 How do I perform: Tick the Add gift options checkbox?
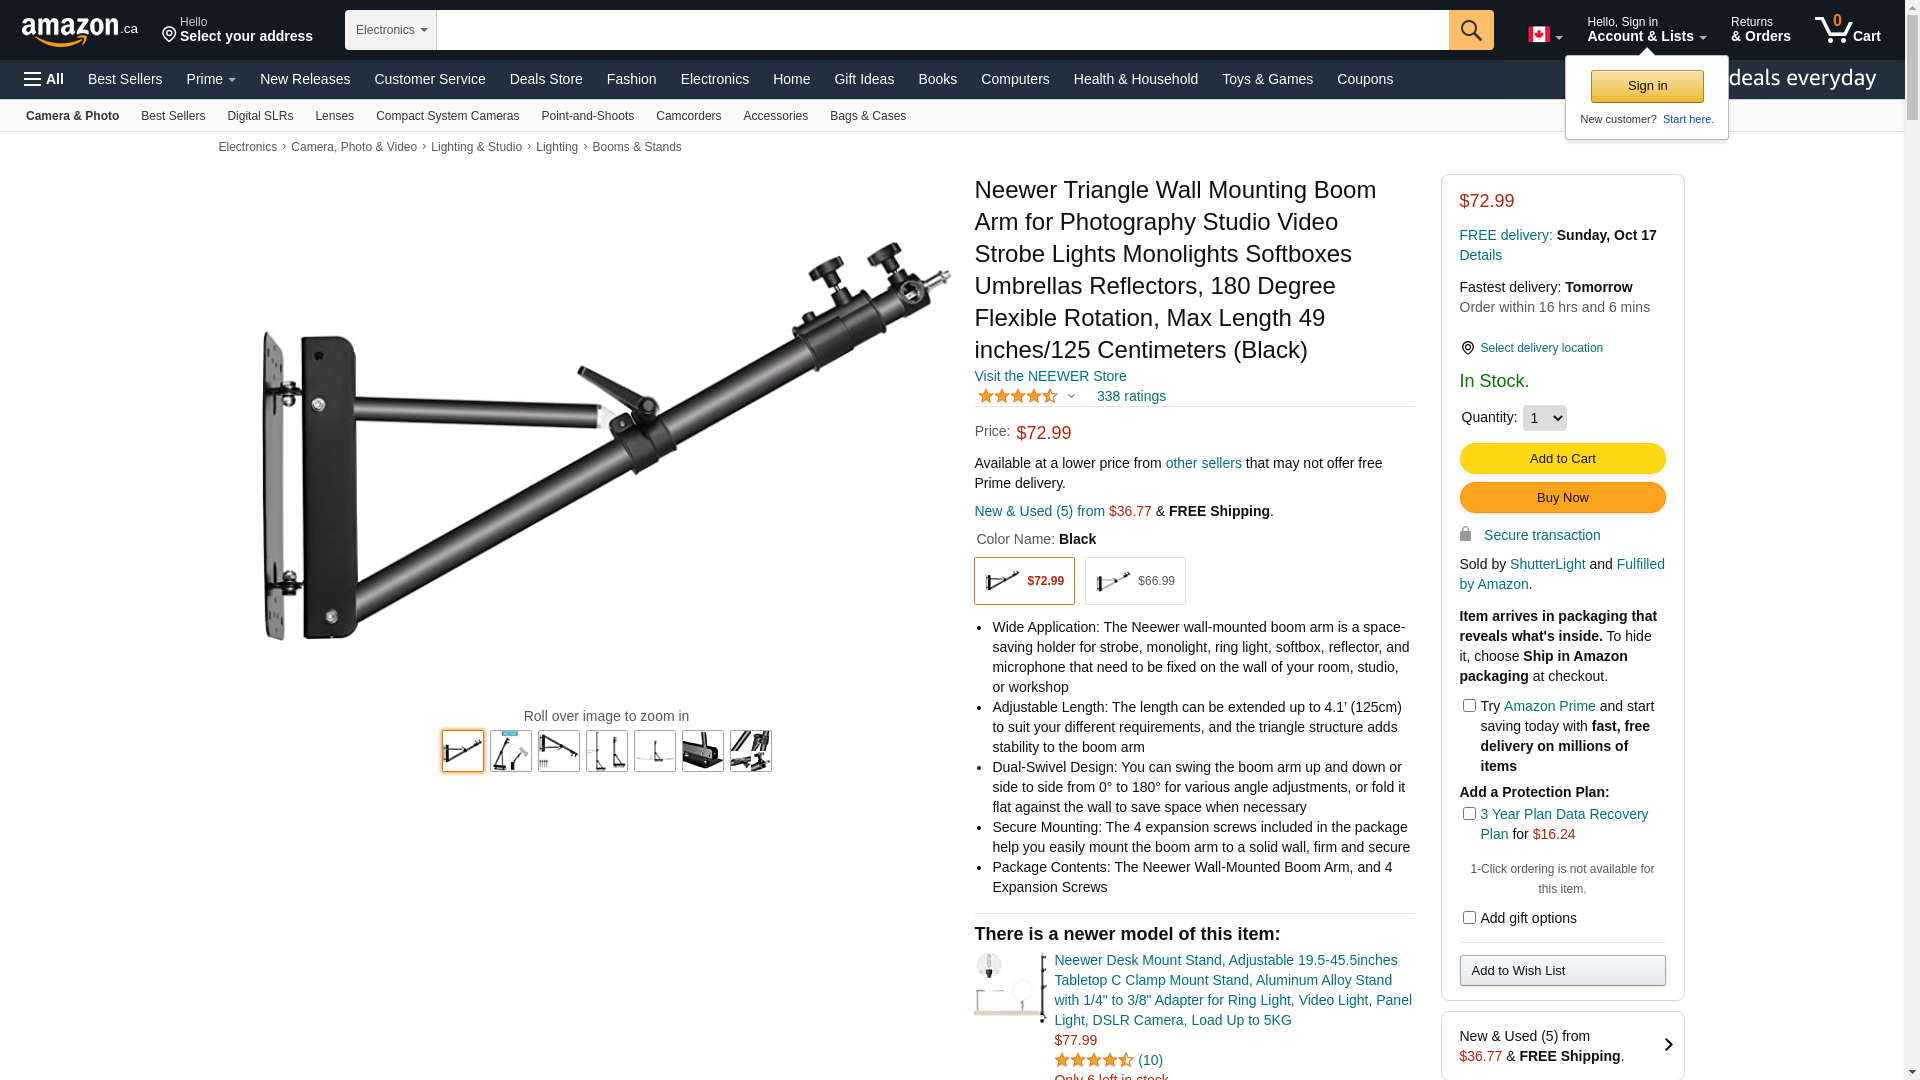point(1469,918)
